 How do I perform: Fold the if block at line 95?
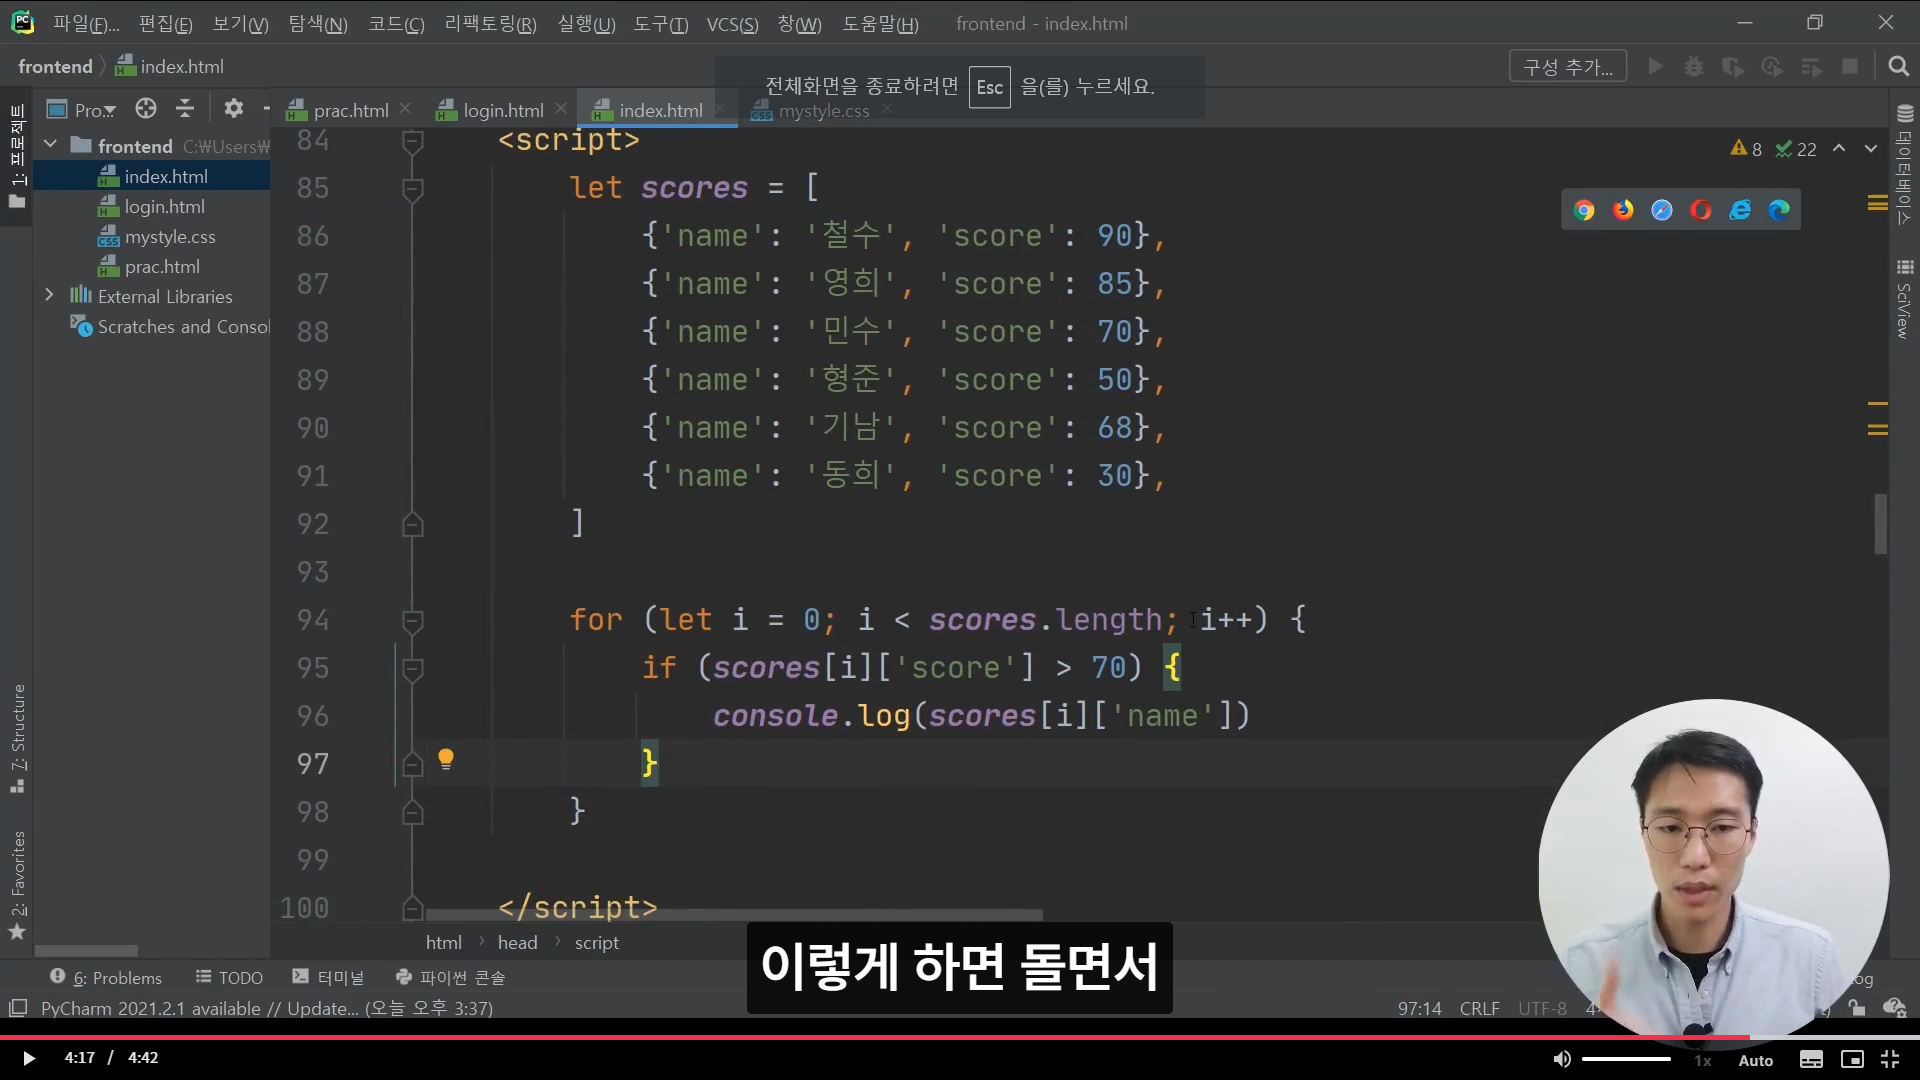412,668
